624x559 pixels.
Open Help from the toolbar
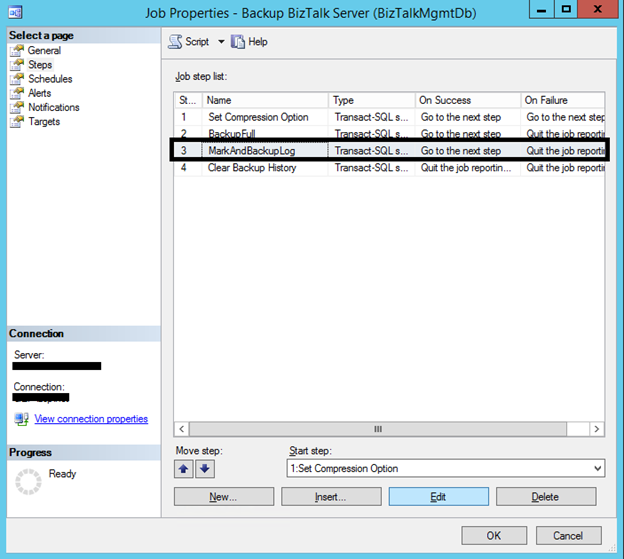pyautogui.click(x=249, y=42)
